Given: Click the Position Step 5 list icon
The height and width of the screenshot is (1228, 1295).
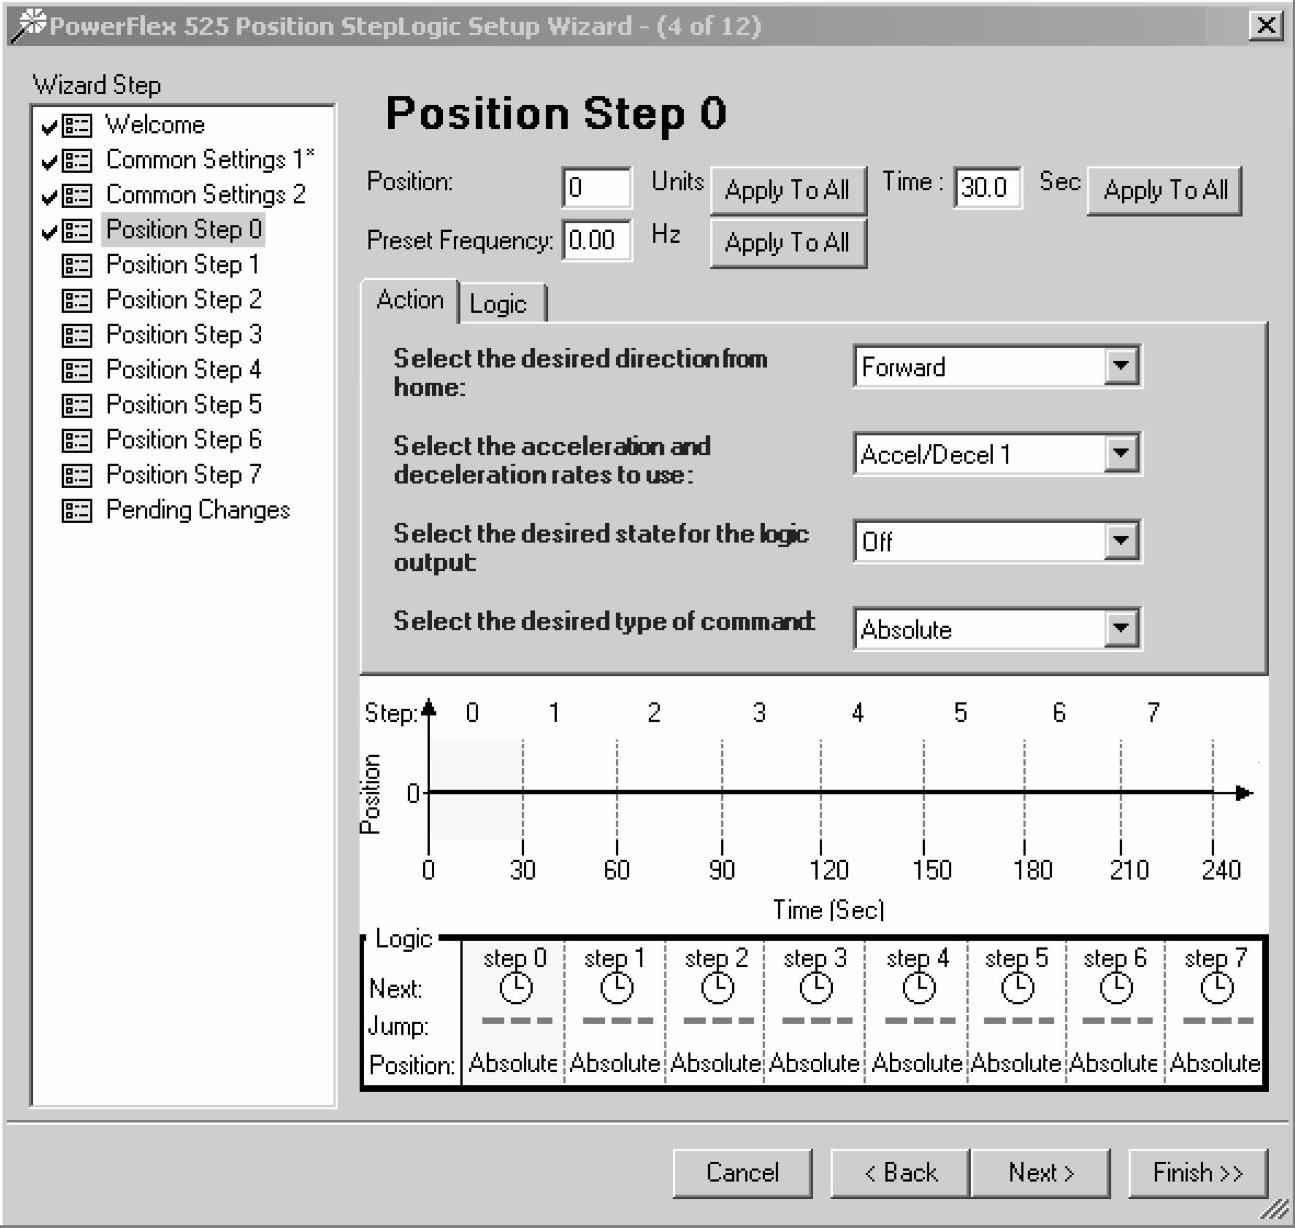Looking at the screenshot, I should 77,405.
